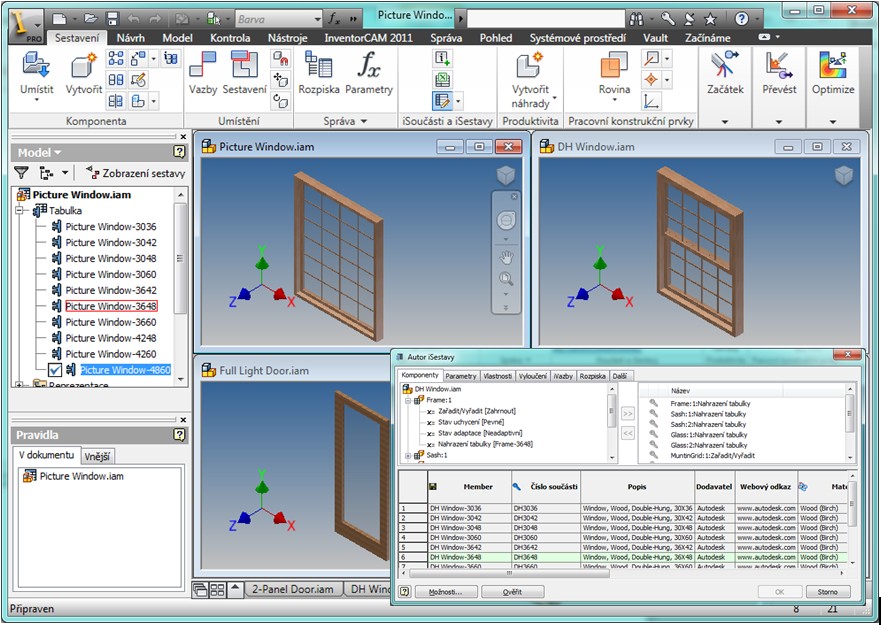Image resolution: width=881 pixels, height=626 pixels.
Task: Click Nahrazení tabulky [Frame-3648] entry
Action: pos(485,444)
